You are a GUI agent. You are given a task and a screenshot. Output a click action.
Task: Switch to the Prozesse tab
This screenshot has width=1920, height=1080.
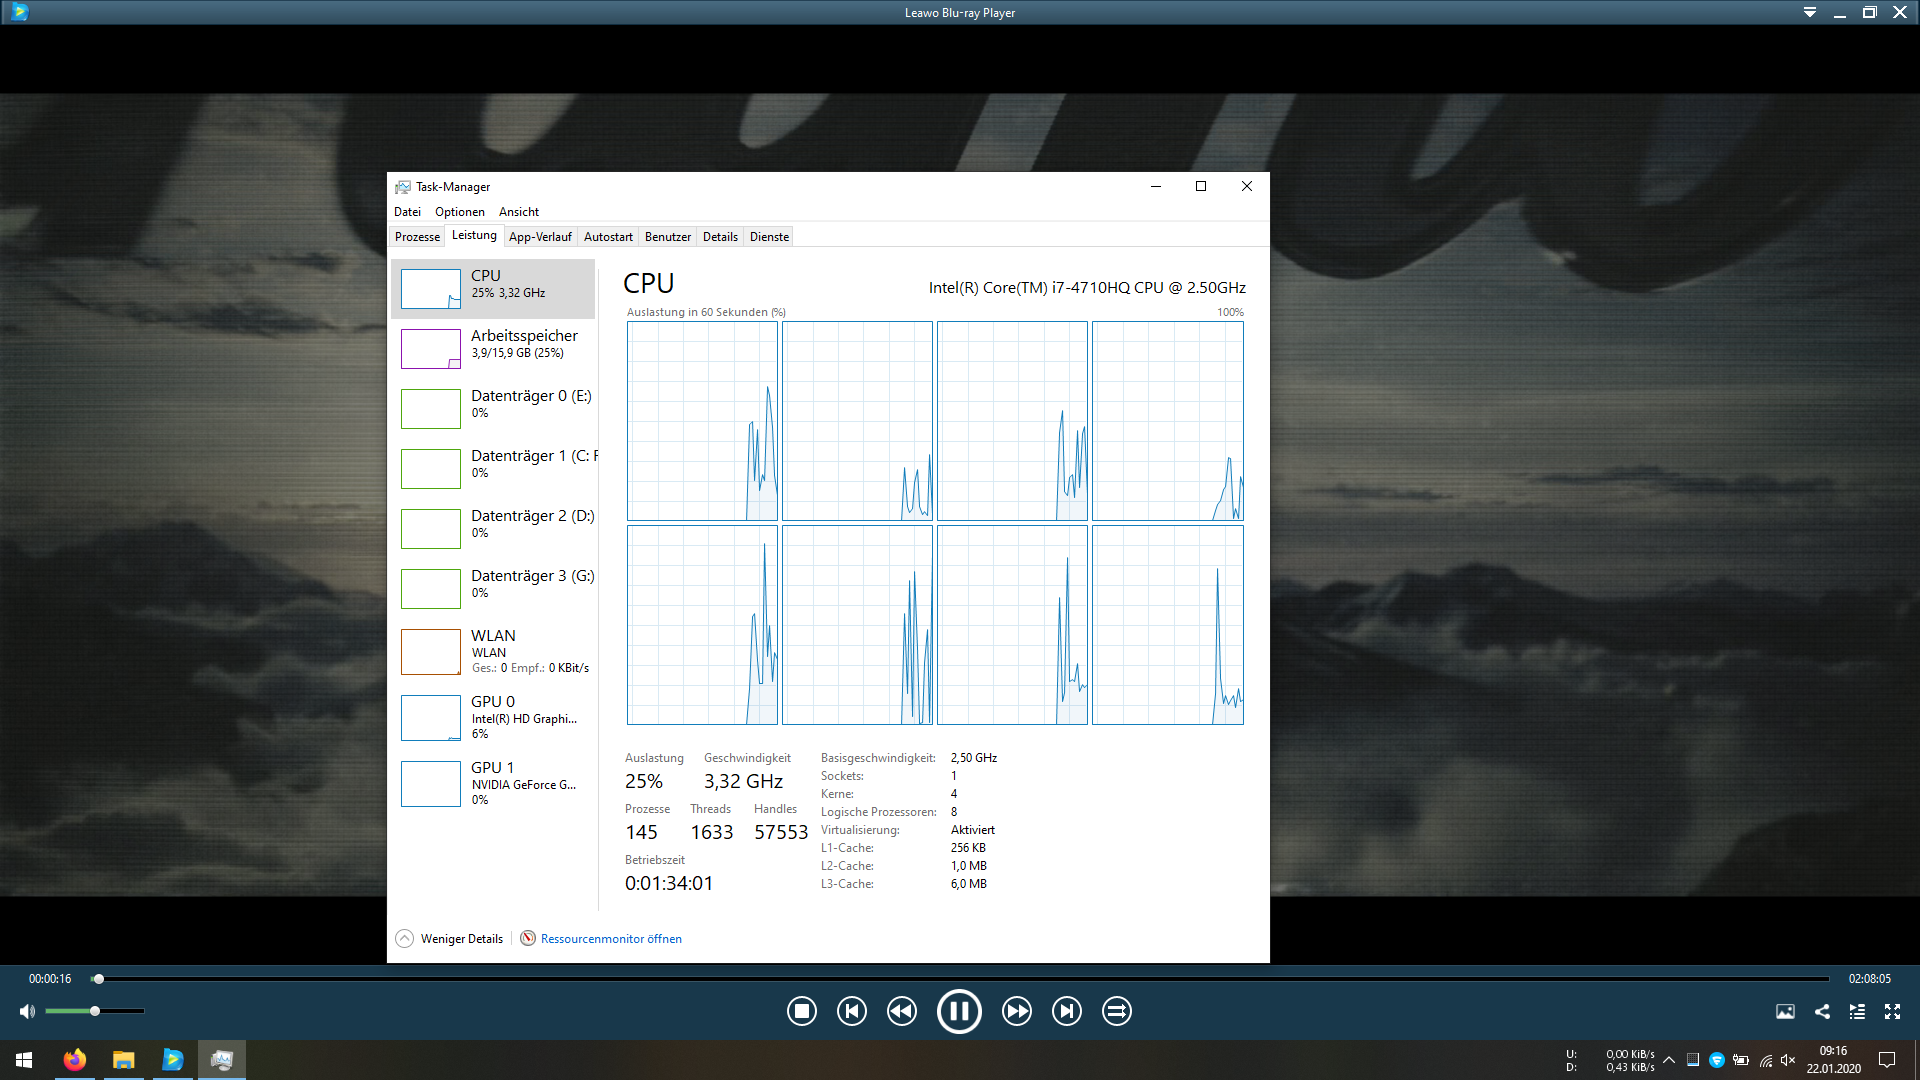pyautogui.click(x=417, y=237)
